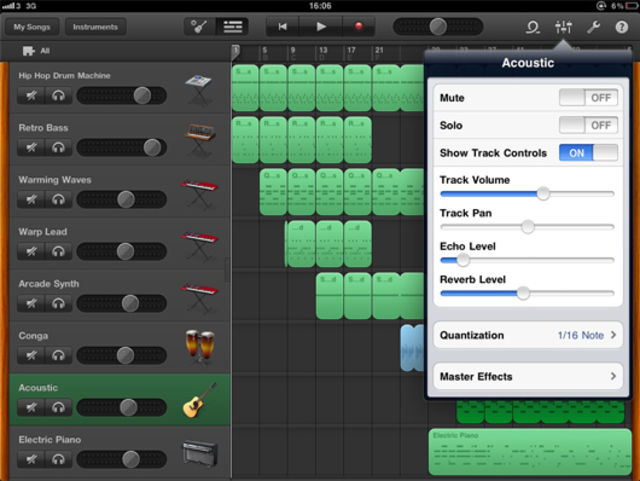This screenshot has width=640, height=481.
Task: Open the track mixer settings icon
Action: (563, 27)
